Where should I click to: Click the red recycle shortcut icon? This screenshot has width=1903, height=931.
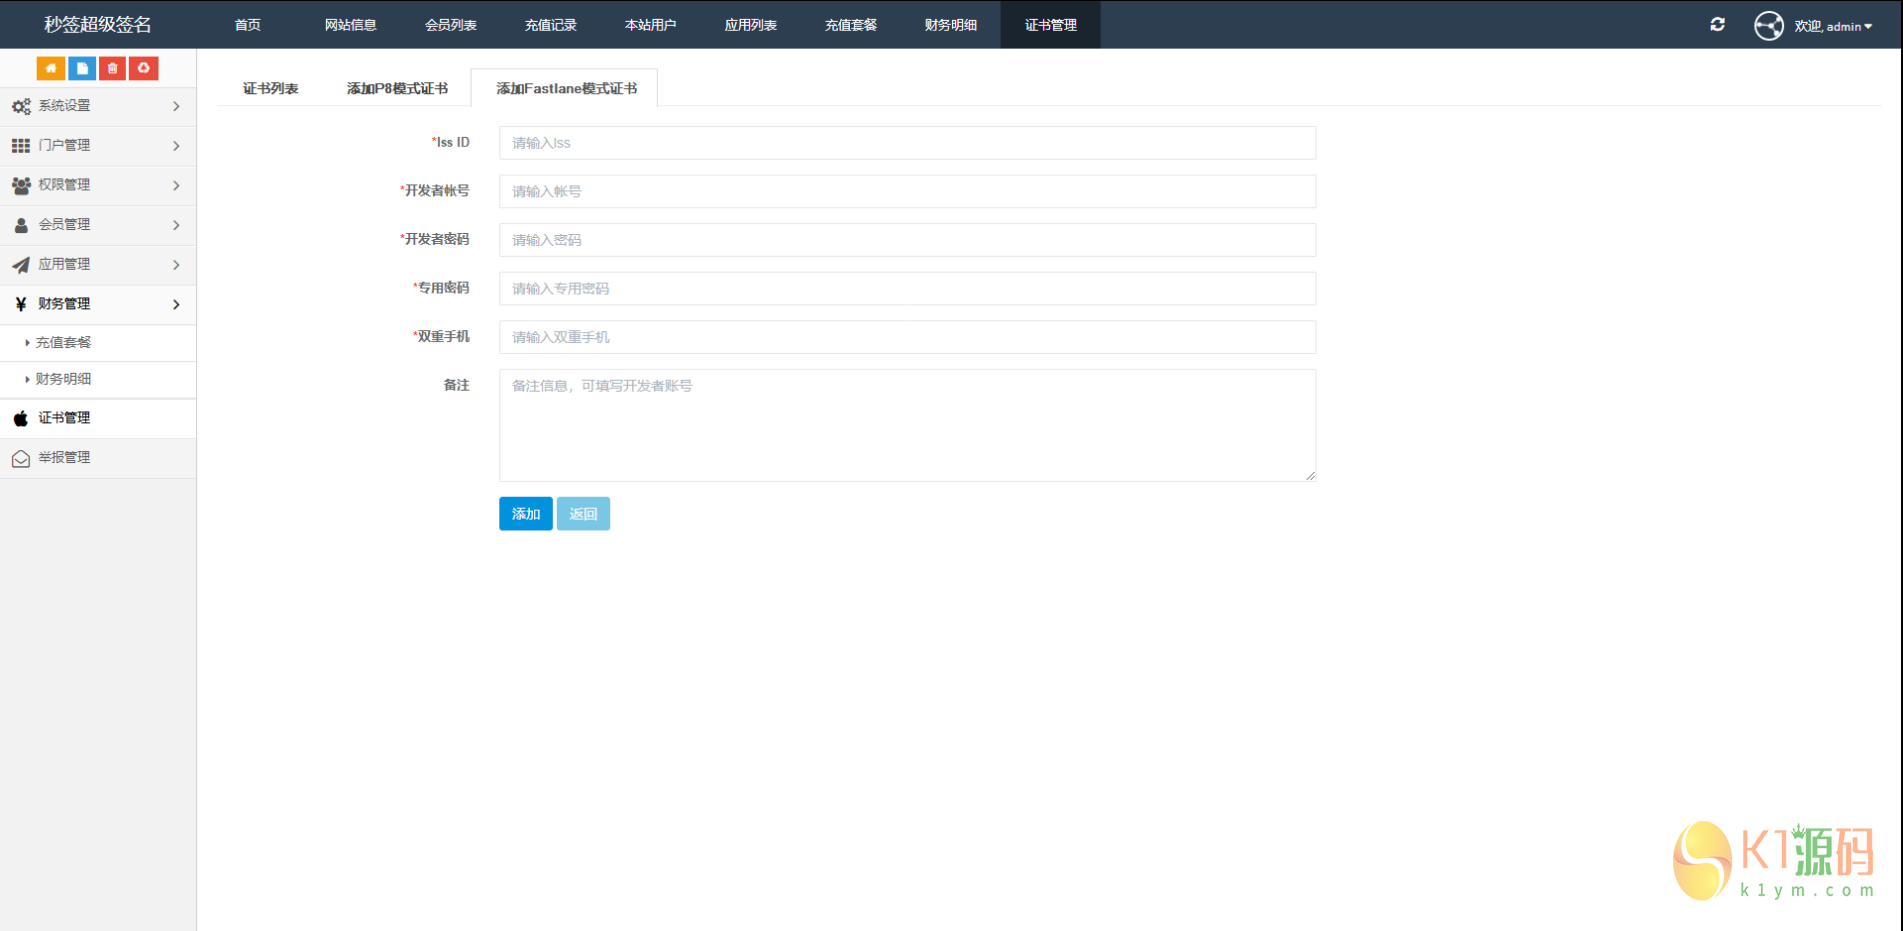click(x=144, y=68)
